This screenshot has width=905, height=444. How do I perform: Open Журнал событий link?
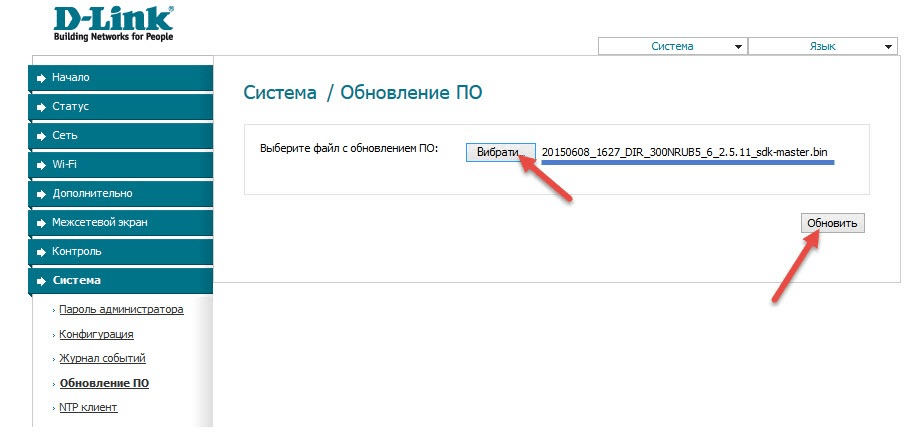[x=102, y=359]
